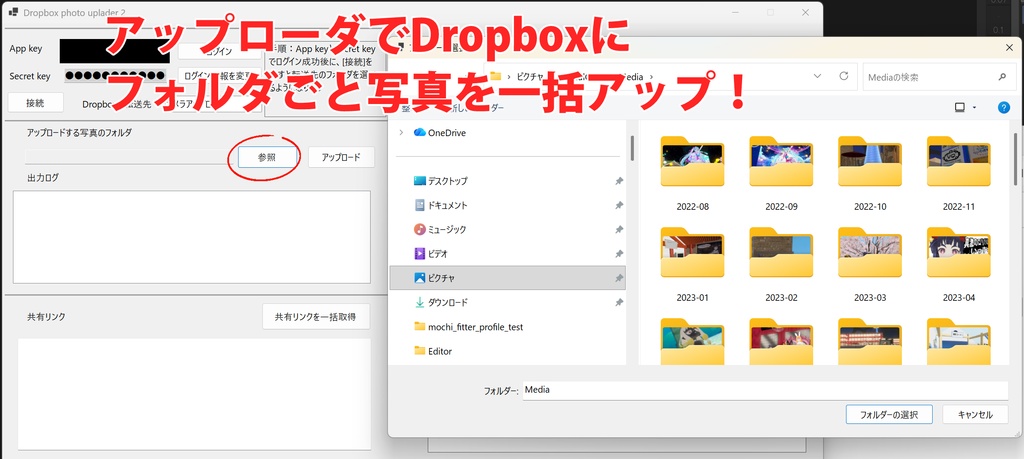Select the 2022-10 folder
This screenshot has height=459, width=1024.
(870, 172)
